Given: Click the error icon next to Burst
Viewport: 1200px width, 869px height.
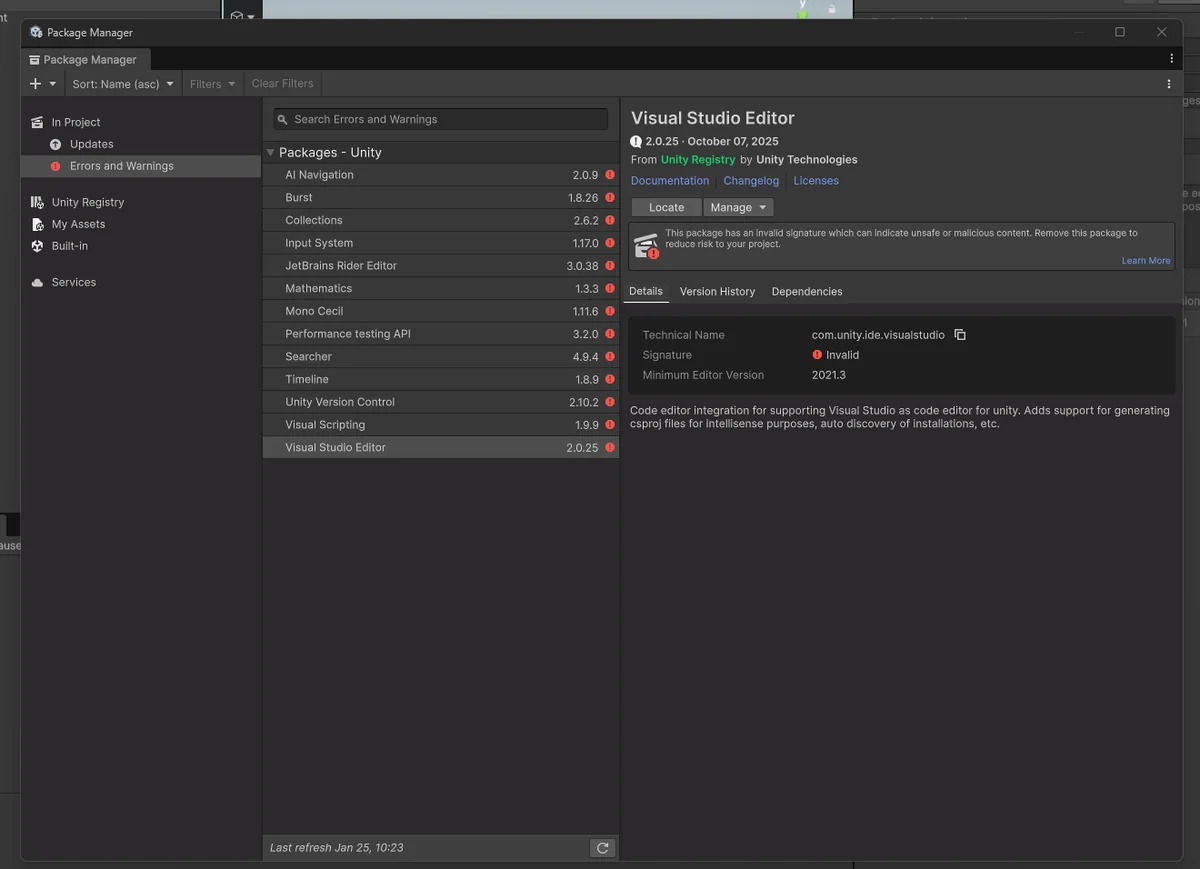Looking at the screenshot, I should [610, 198].
